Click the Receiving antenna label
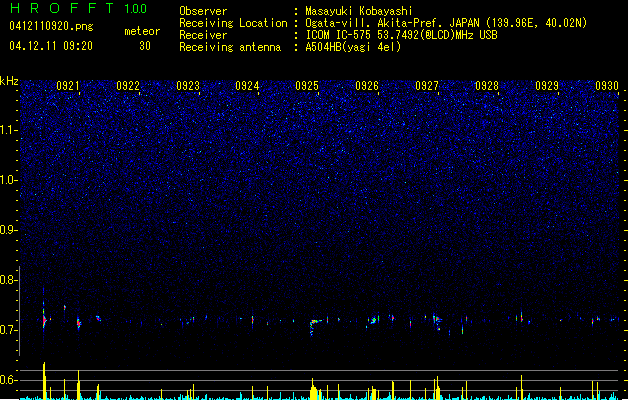The height and width of the screenshot is (400, 629). click(230, 47)
